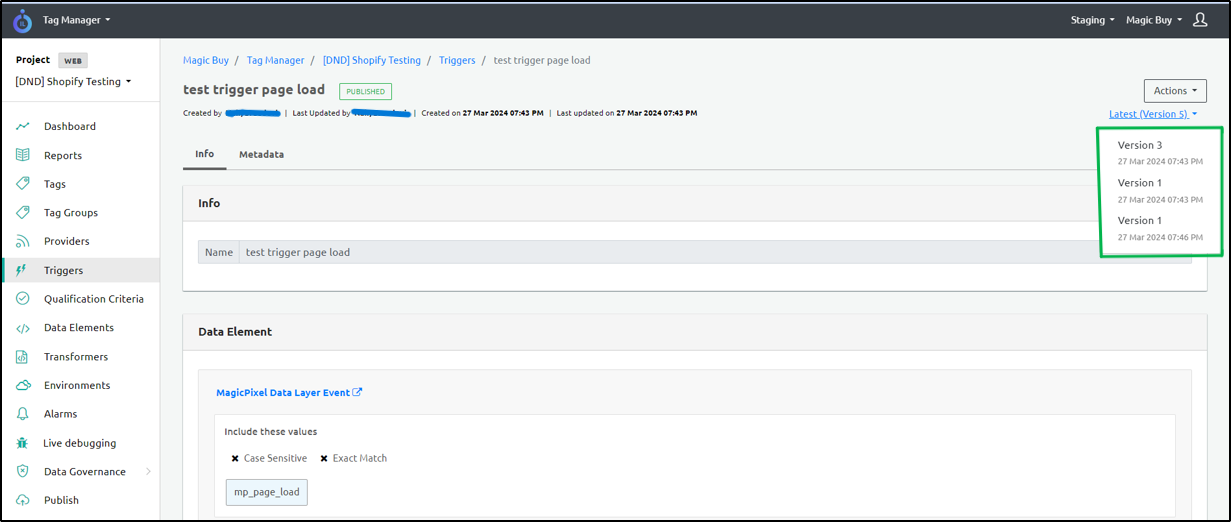Go to Triggers breadcrumb link

(457, 60)
